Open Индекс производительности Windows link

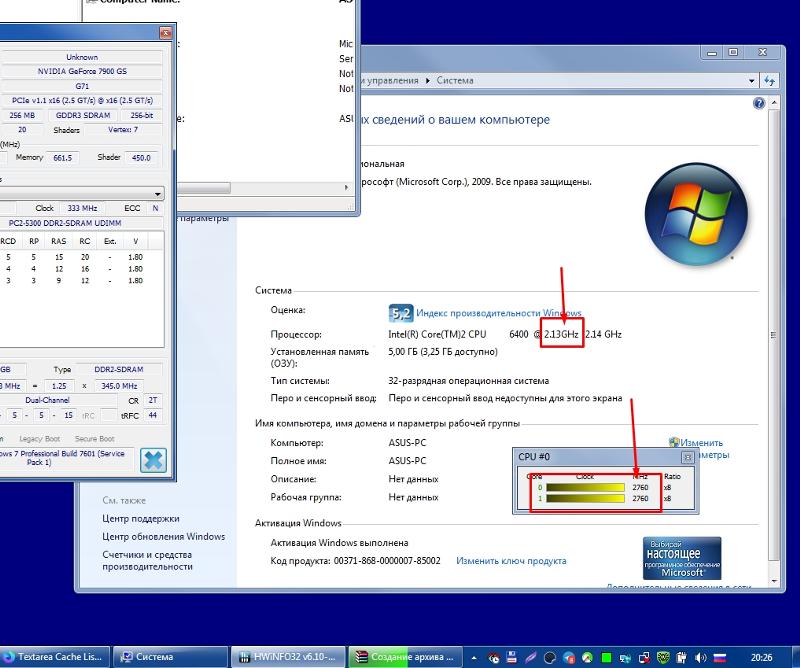click(498, 313)
